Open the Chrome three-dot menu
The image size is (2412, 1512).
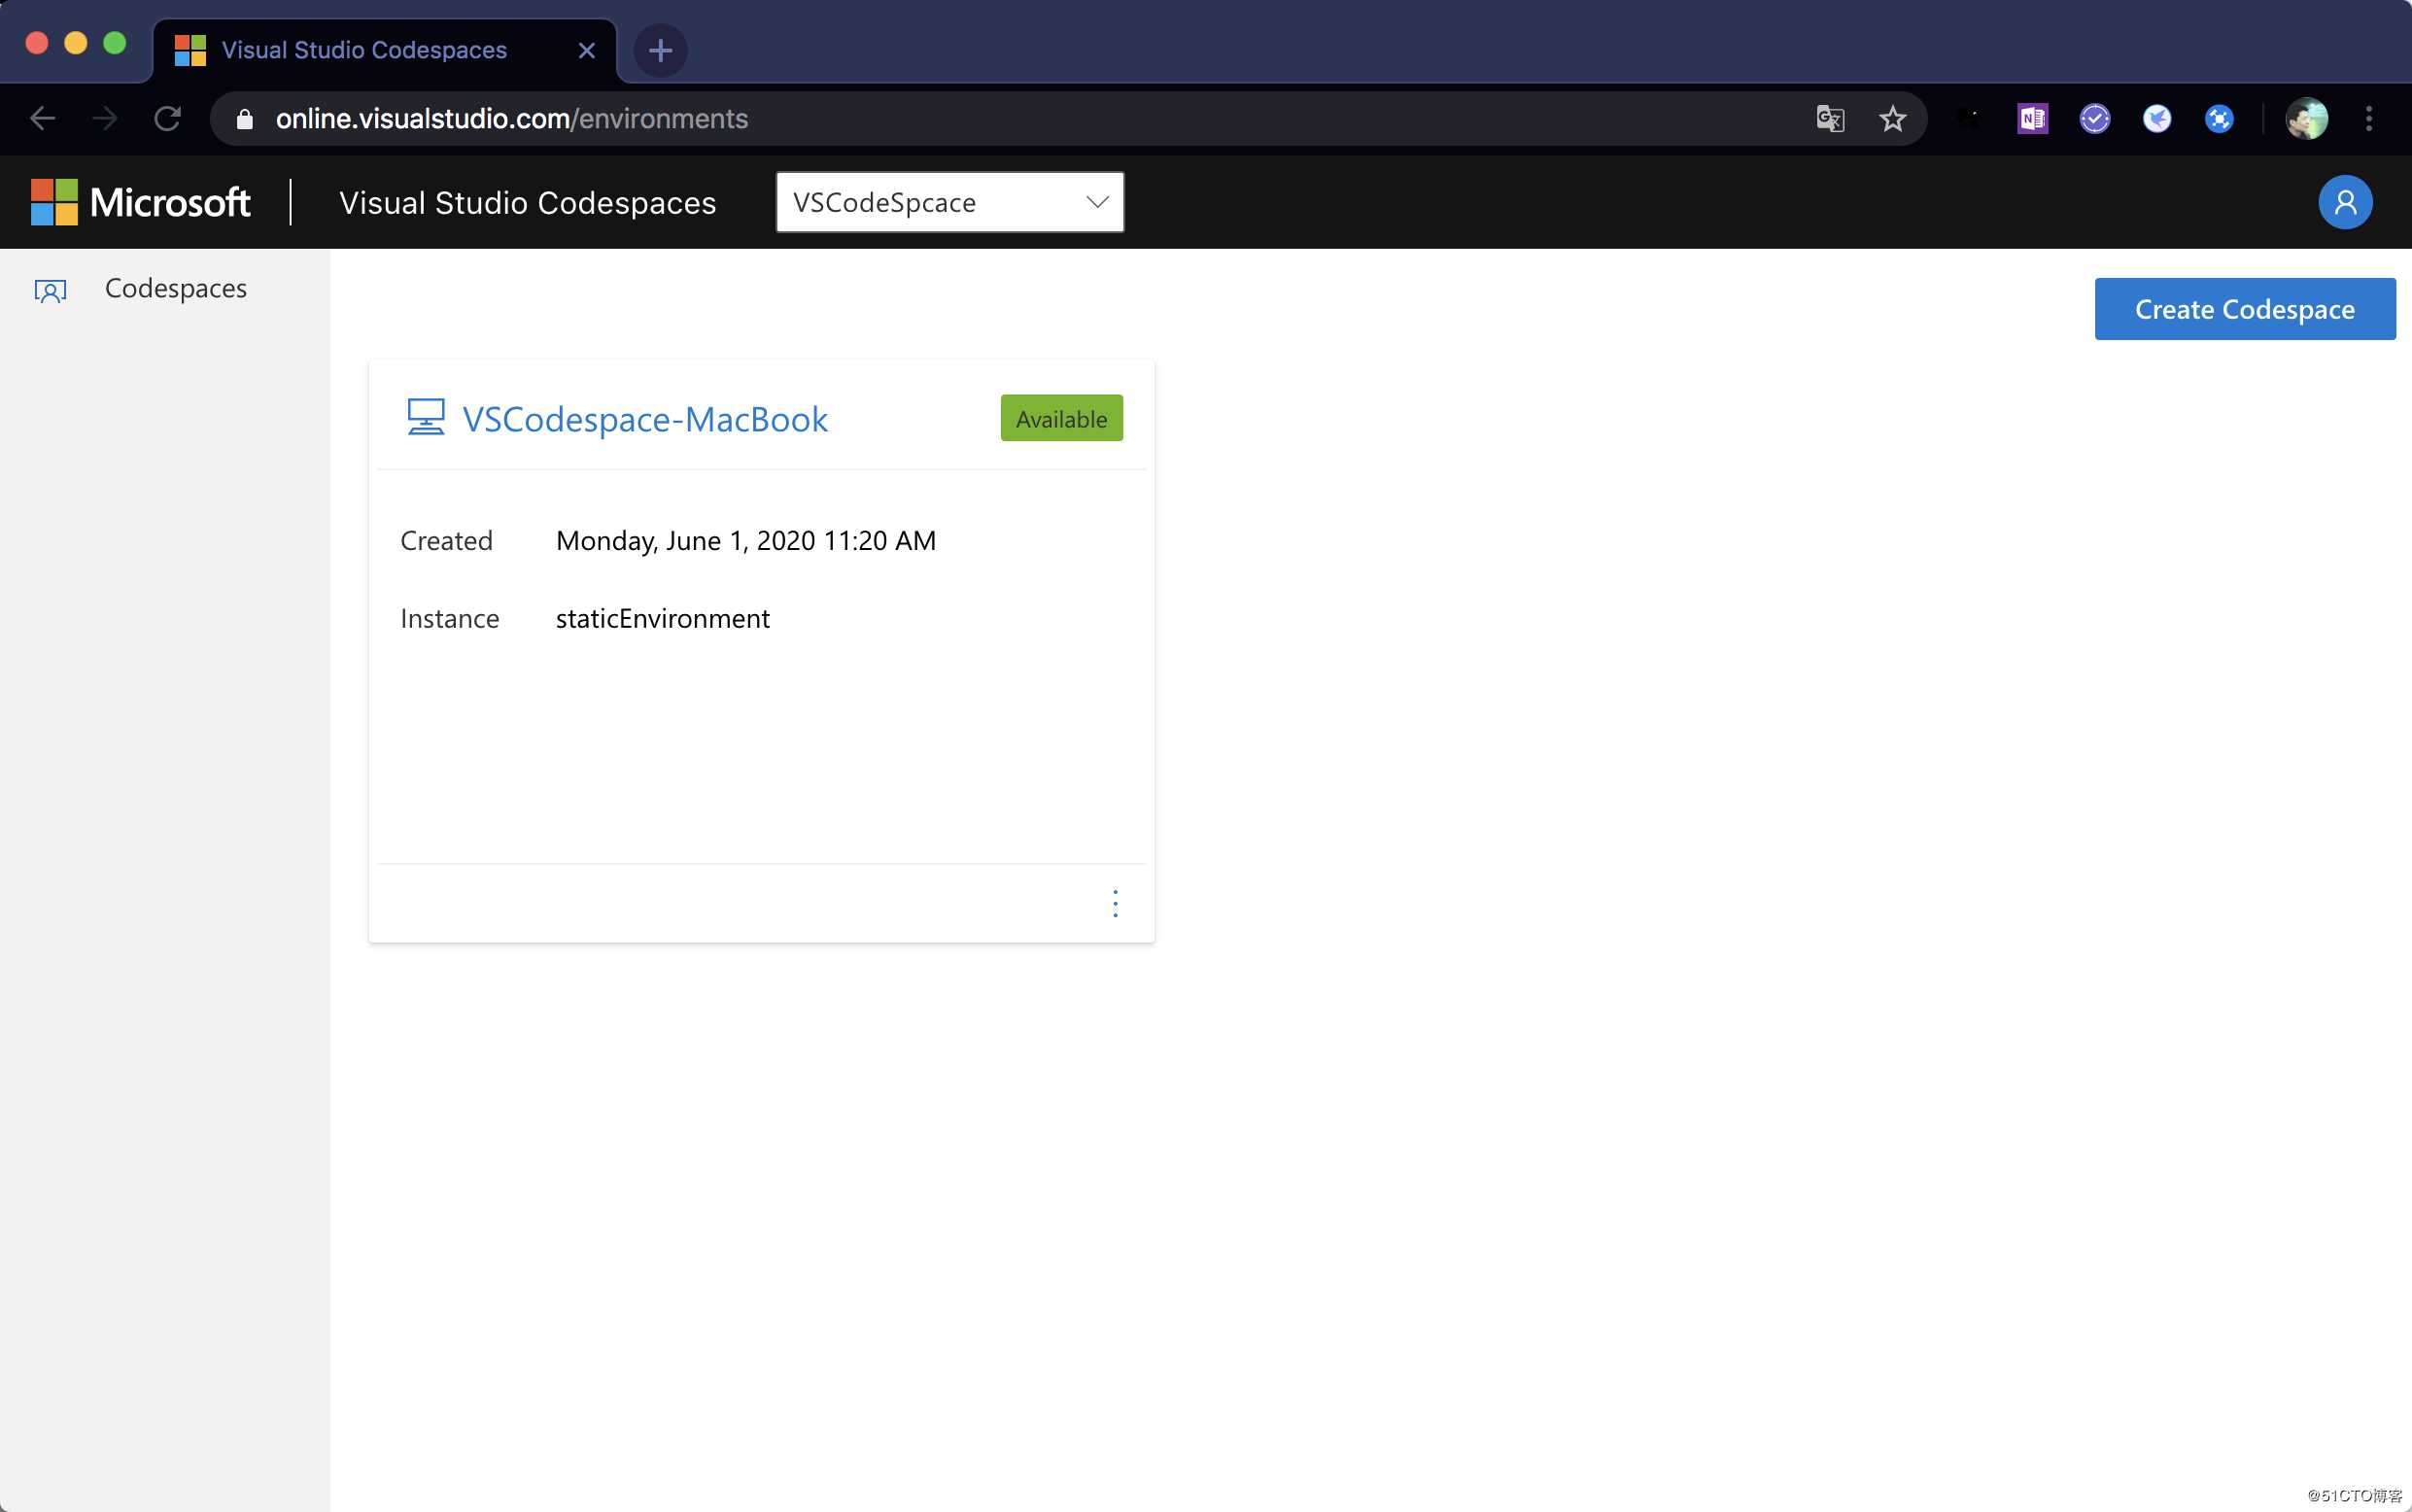2369,119
